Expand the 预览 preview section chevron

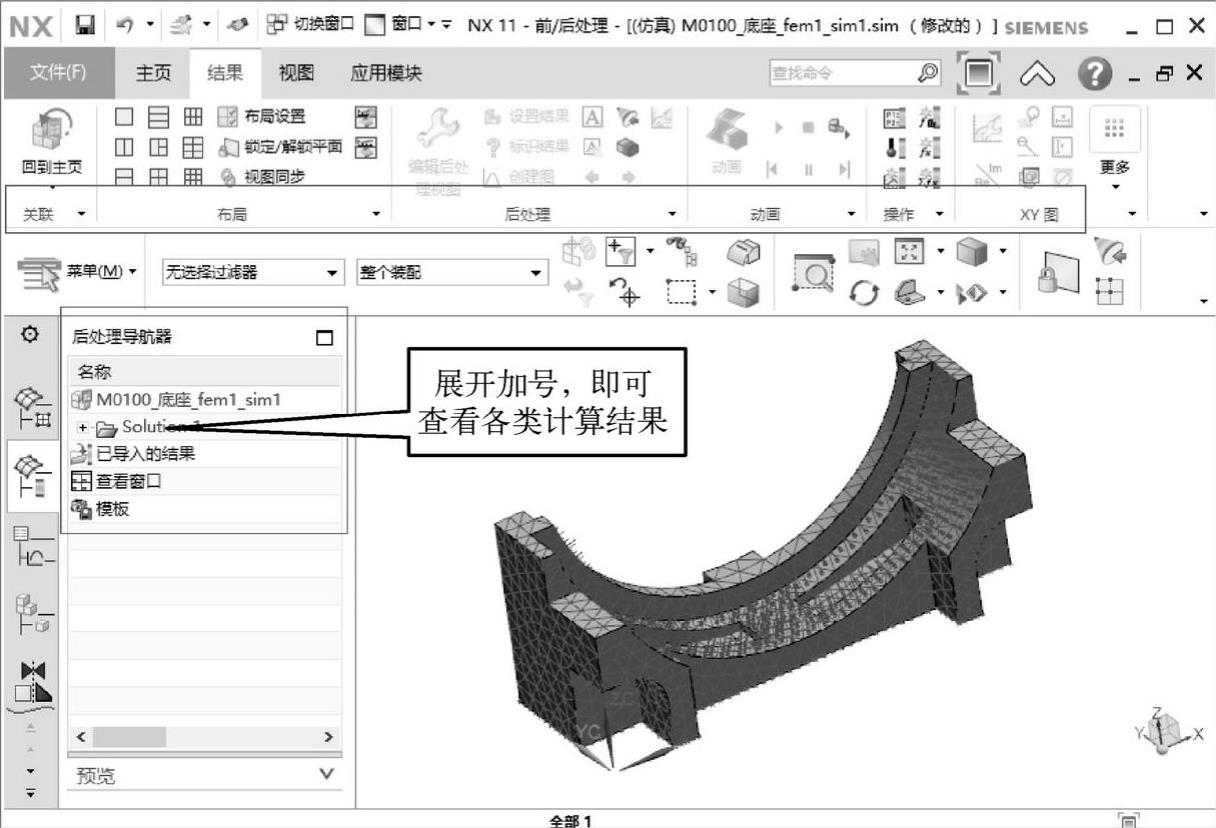pyautogui.click(x=326, y=774)
